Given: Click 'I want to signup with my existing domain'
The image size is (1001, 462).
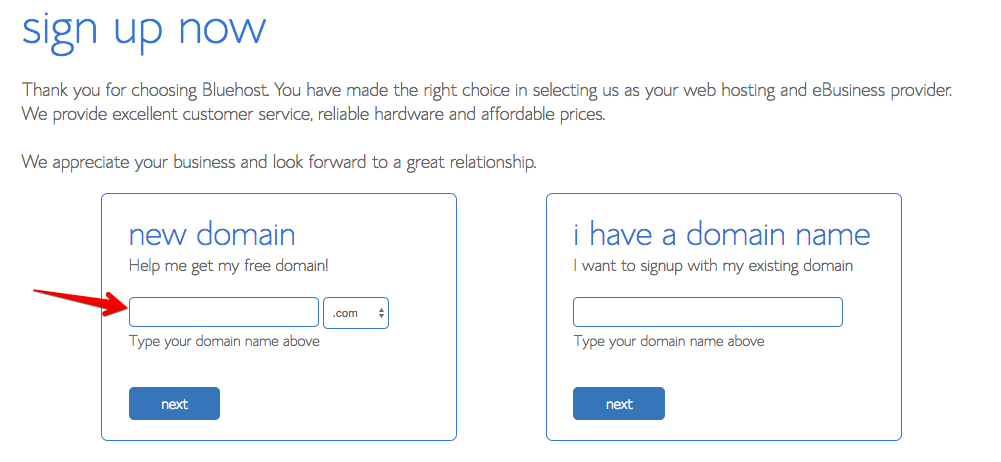Looking at the screenshot, I should [x=713, y=266].
